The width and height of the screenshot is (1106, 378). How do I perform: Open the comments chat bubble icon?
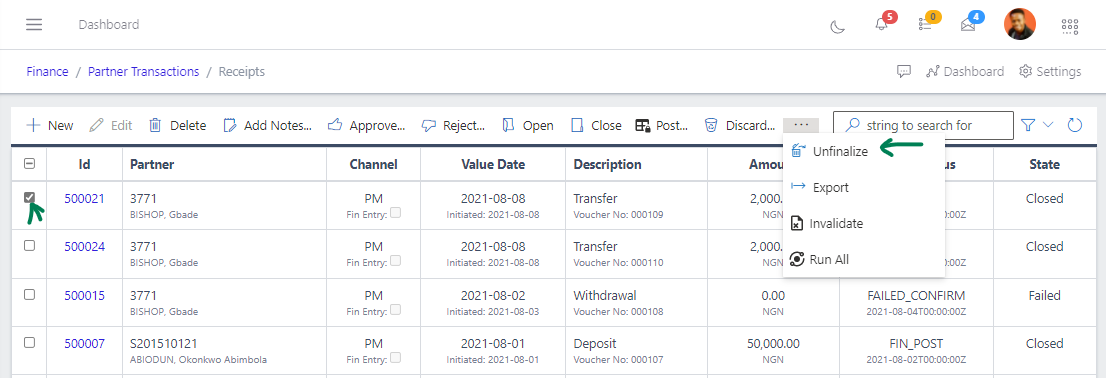[904, 71]
